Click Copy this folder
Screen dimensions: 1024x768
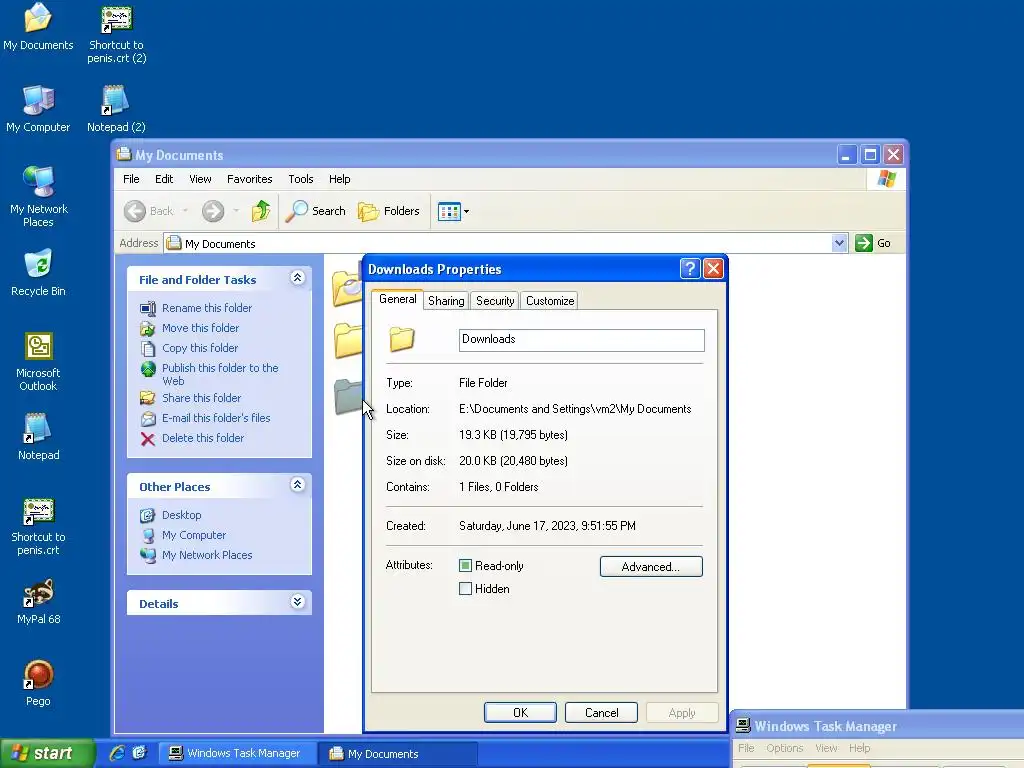pyautogui.click(x=200, y=348)
